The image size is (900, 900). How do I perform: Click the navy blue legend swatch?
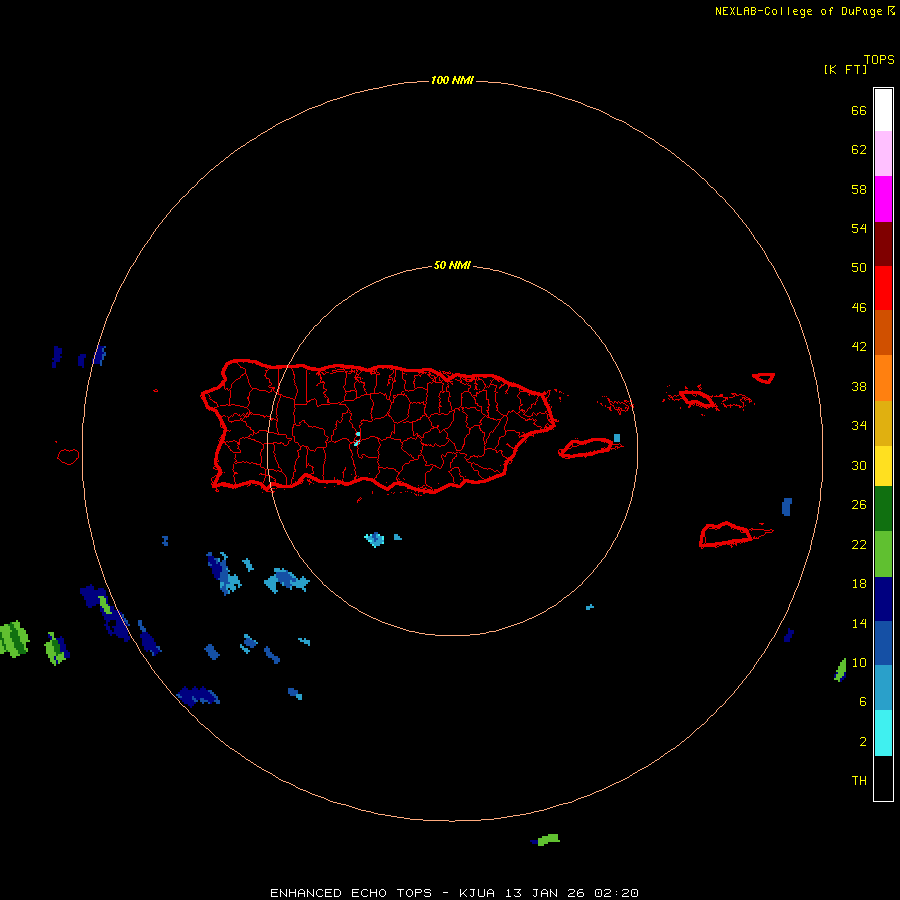pyautogui.click(x=883, y=599)
